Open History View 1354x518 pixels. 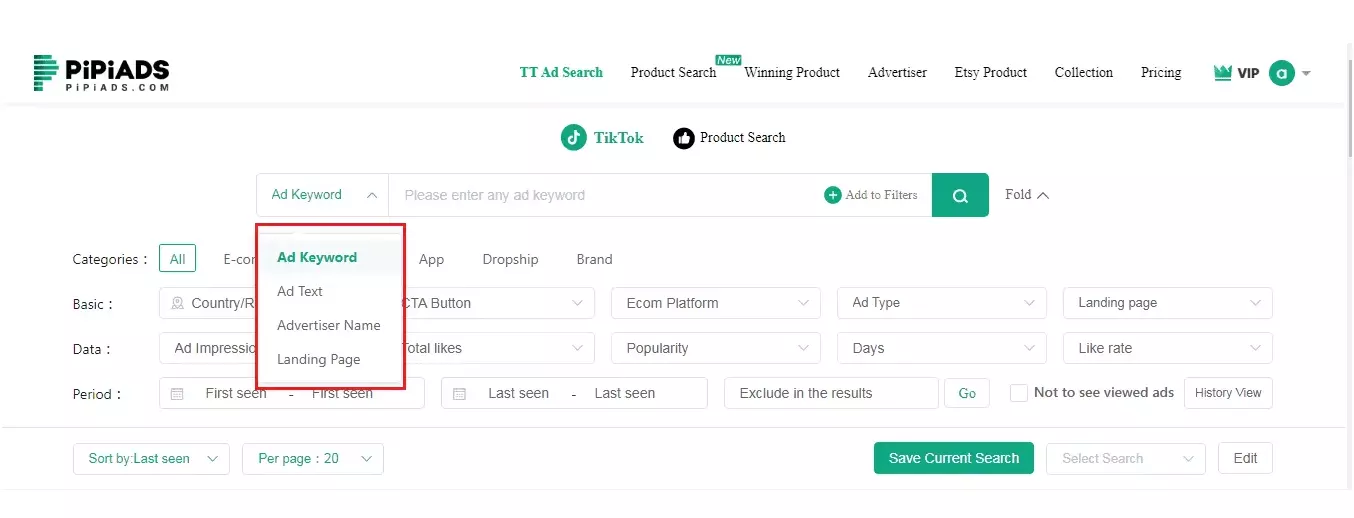click(x=1228, y=393)
